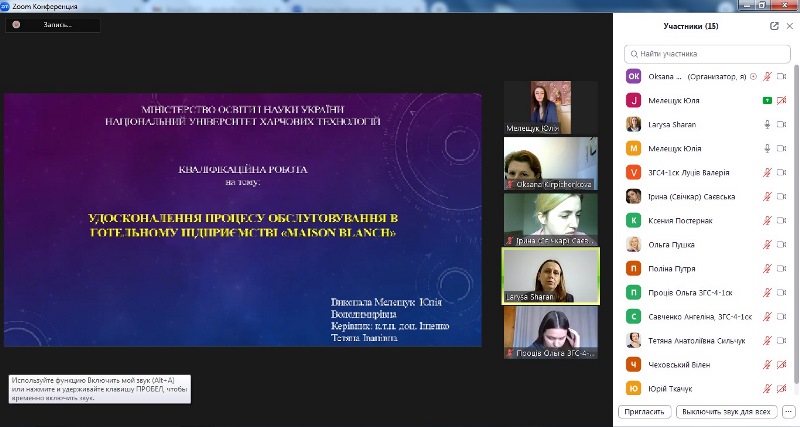Image resolution: width=800 pixels, height=427 pixels.
Task: Select Проців Ольга video thumbnail
Action: tap(551, 332)
